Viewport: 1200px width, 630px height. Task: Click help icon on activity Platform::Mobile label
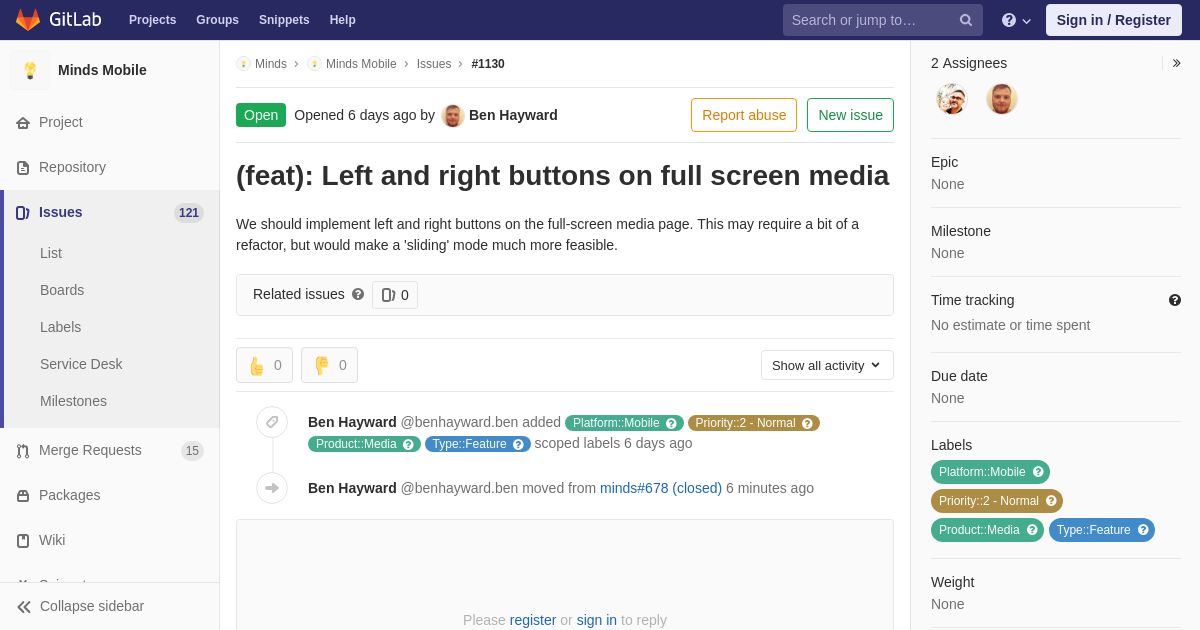point(672,423)
